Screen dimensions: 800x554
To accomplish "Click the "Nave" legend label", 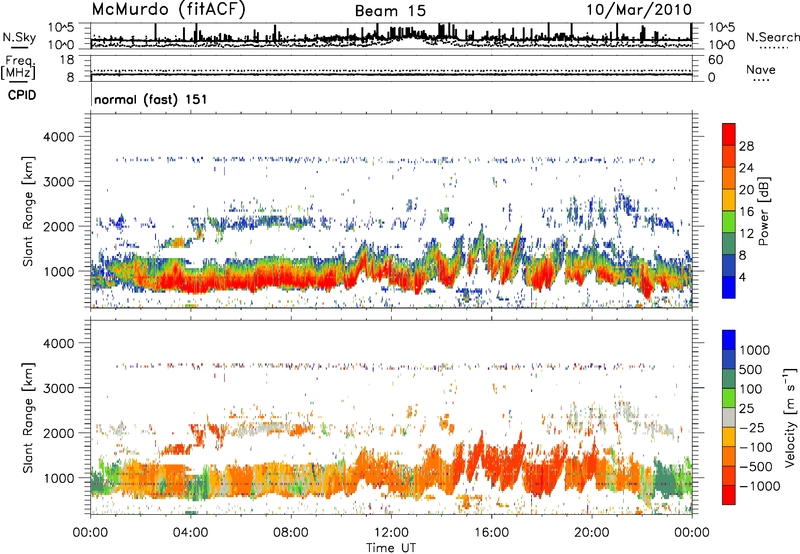I will point(761,69).
